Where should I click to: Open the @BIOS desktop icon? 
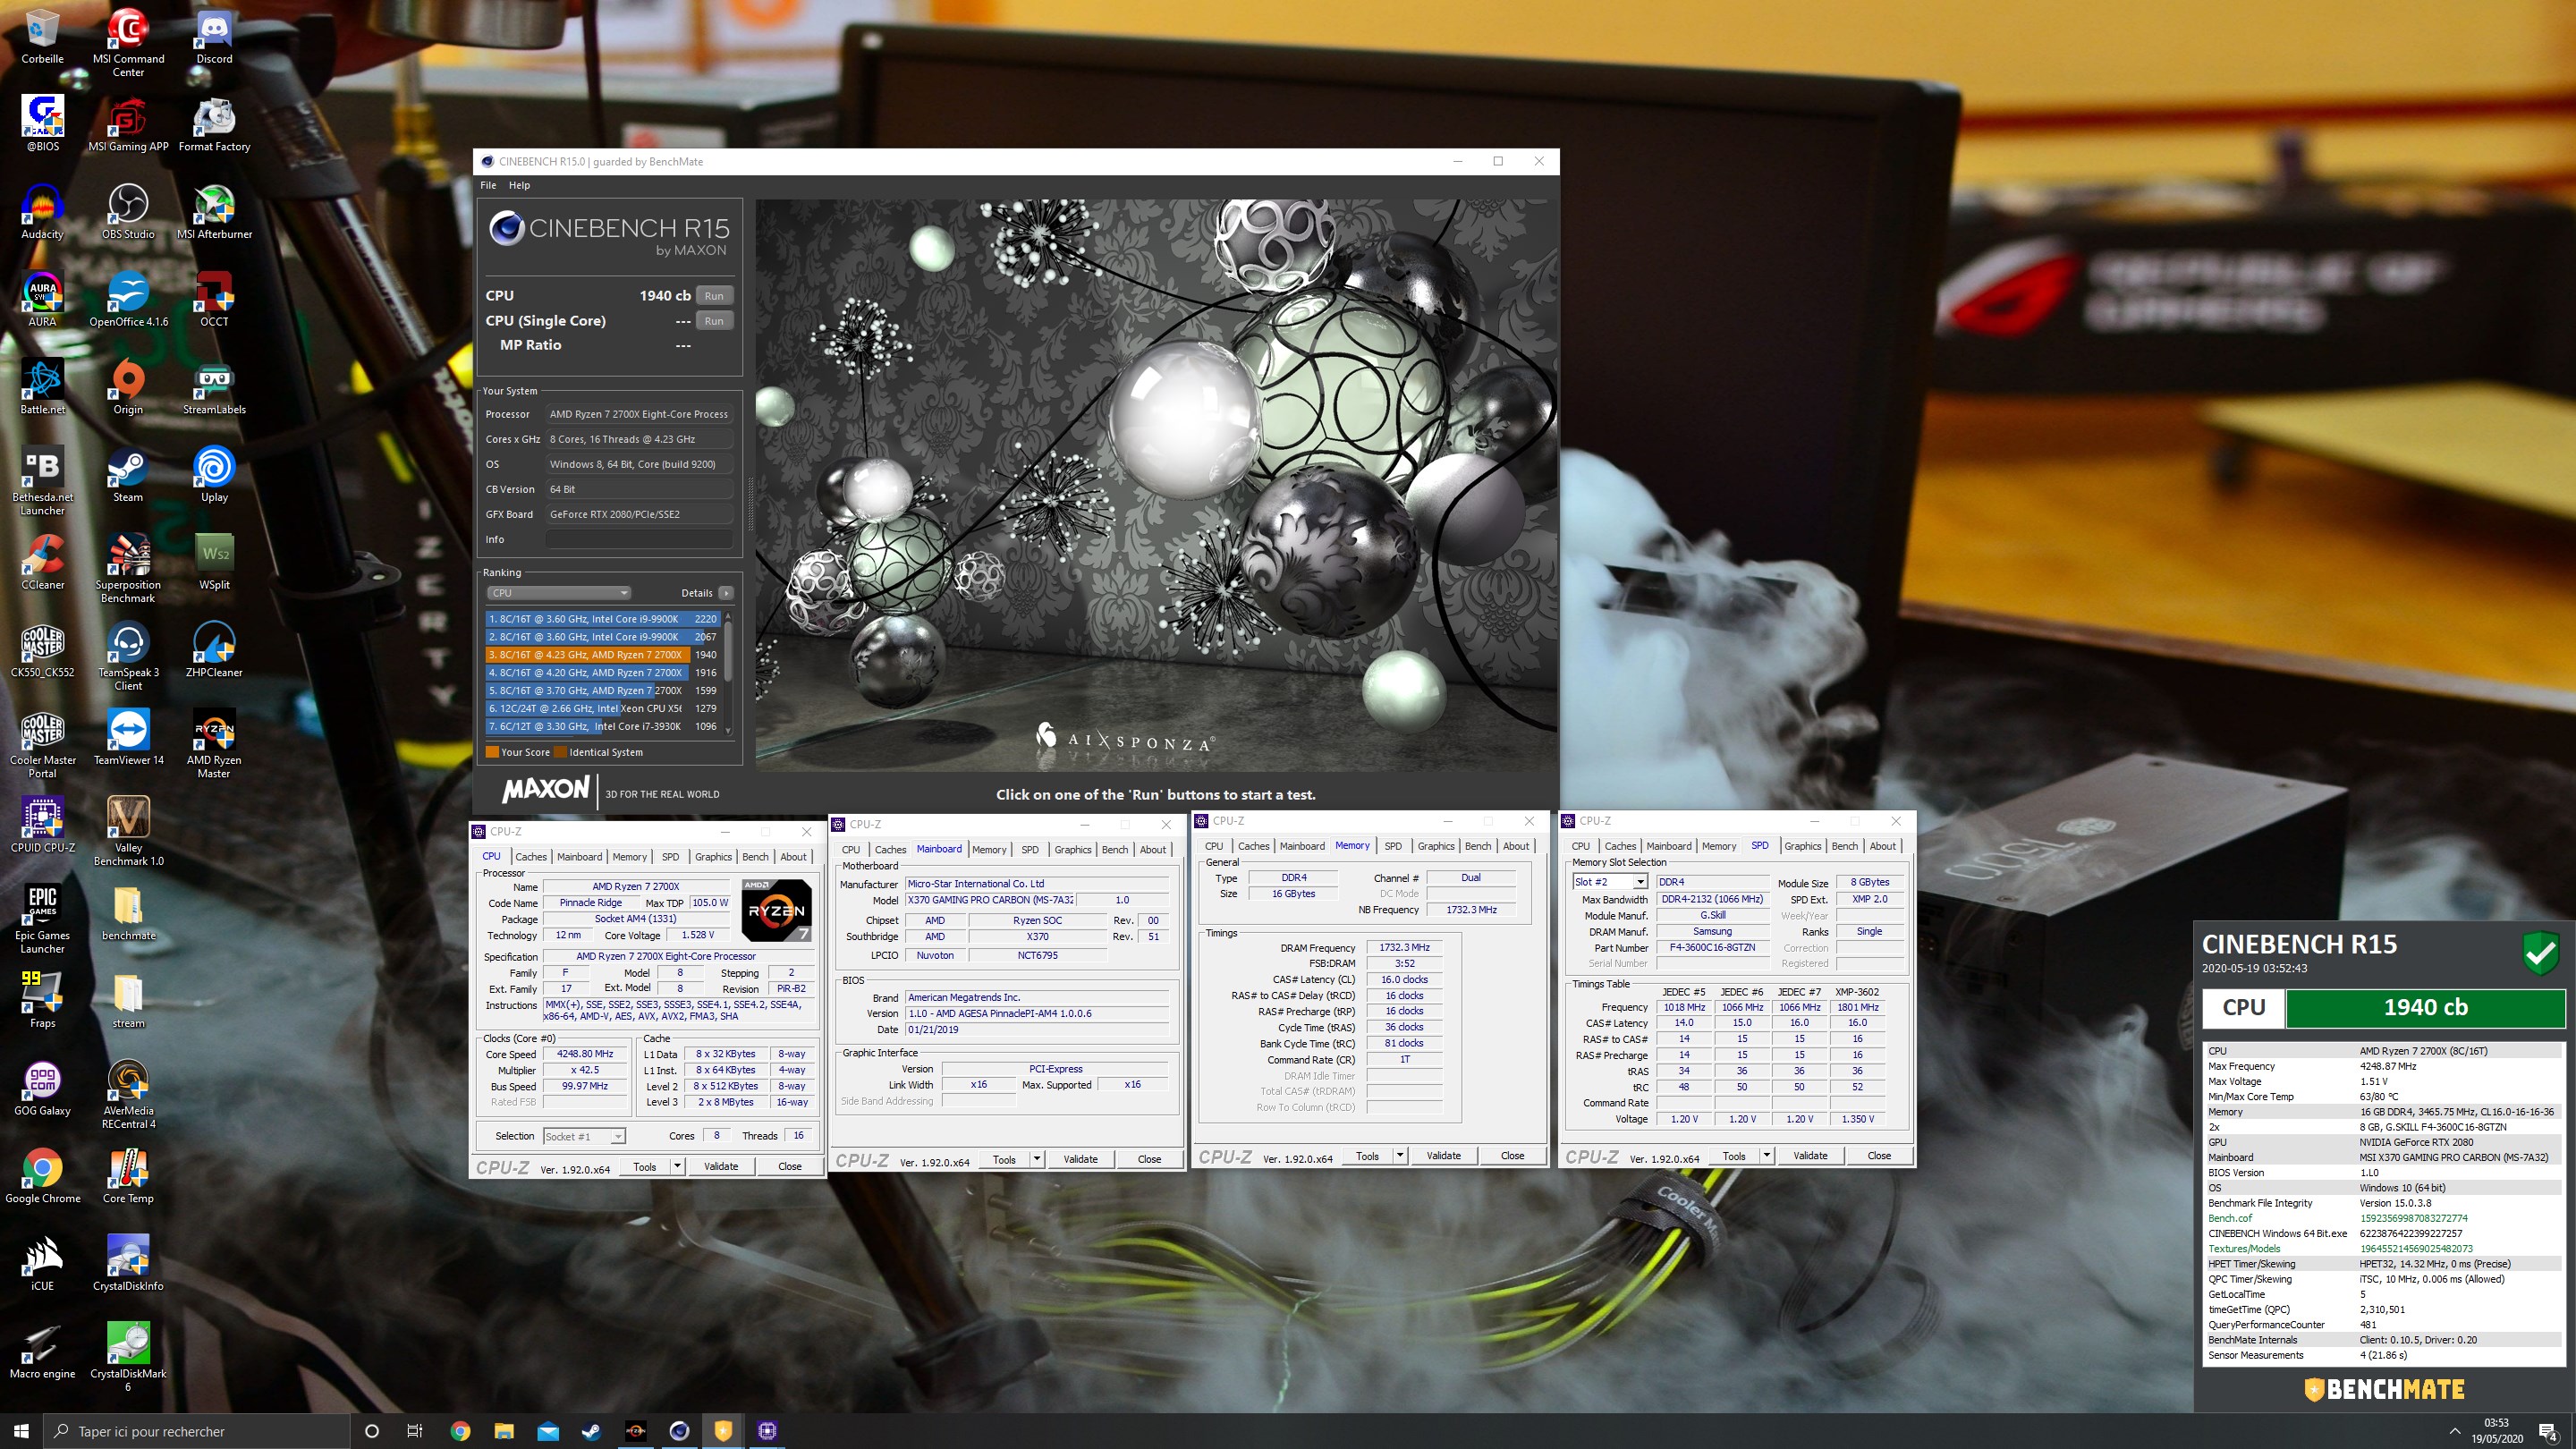(x=42, y=123)
